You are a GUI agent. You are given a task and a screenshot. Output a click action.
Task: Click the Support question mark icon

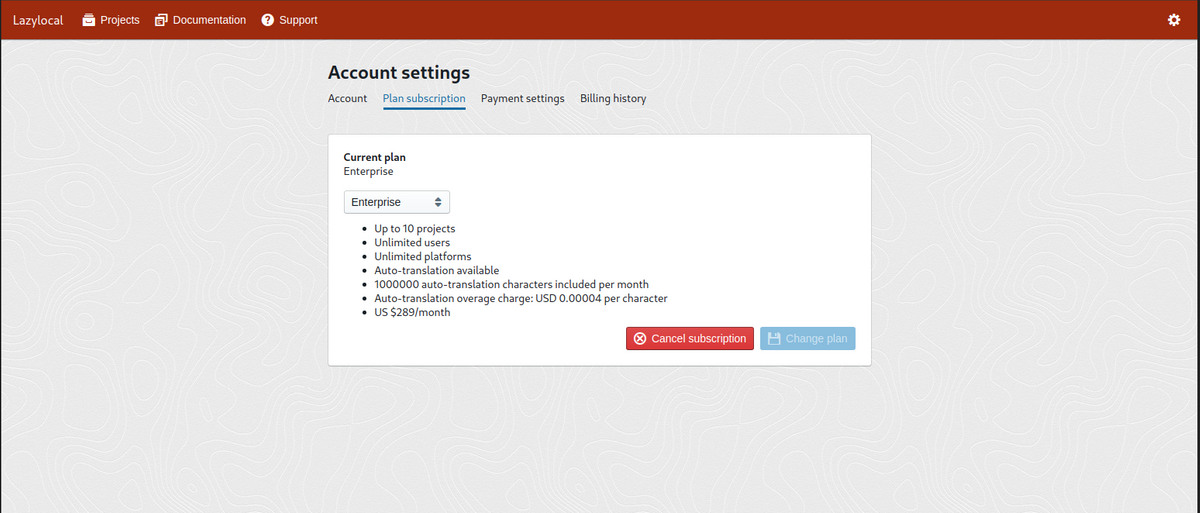pyautogui.click(x=268, y=20)
